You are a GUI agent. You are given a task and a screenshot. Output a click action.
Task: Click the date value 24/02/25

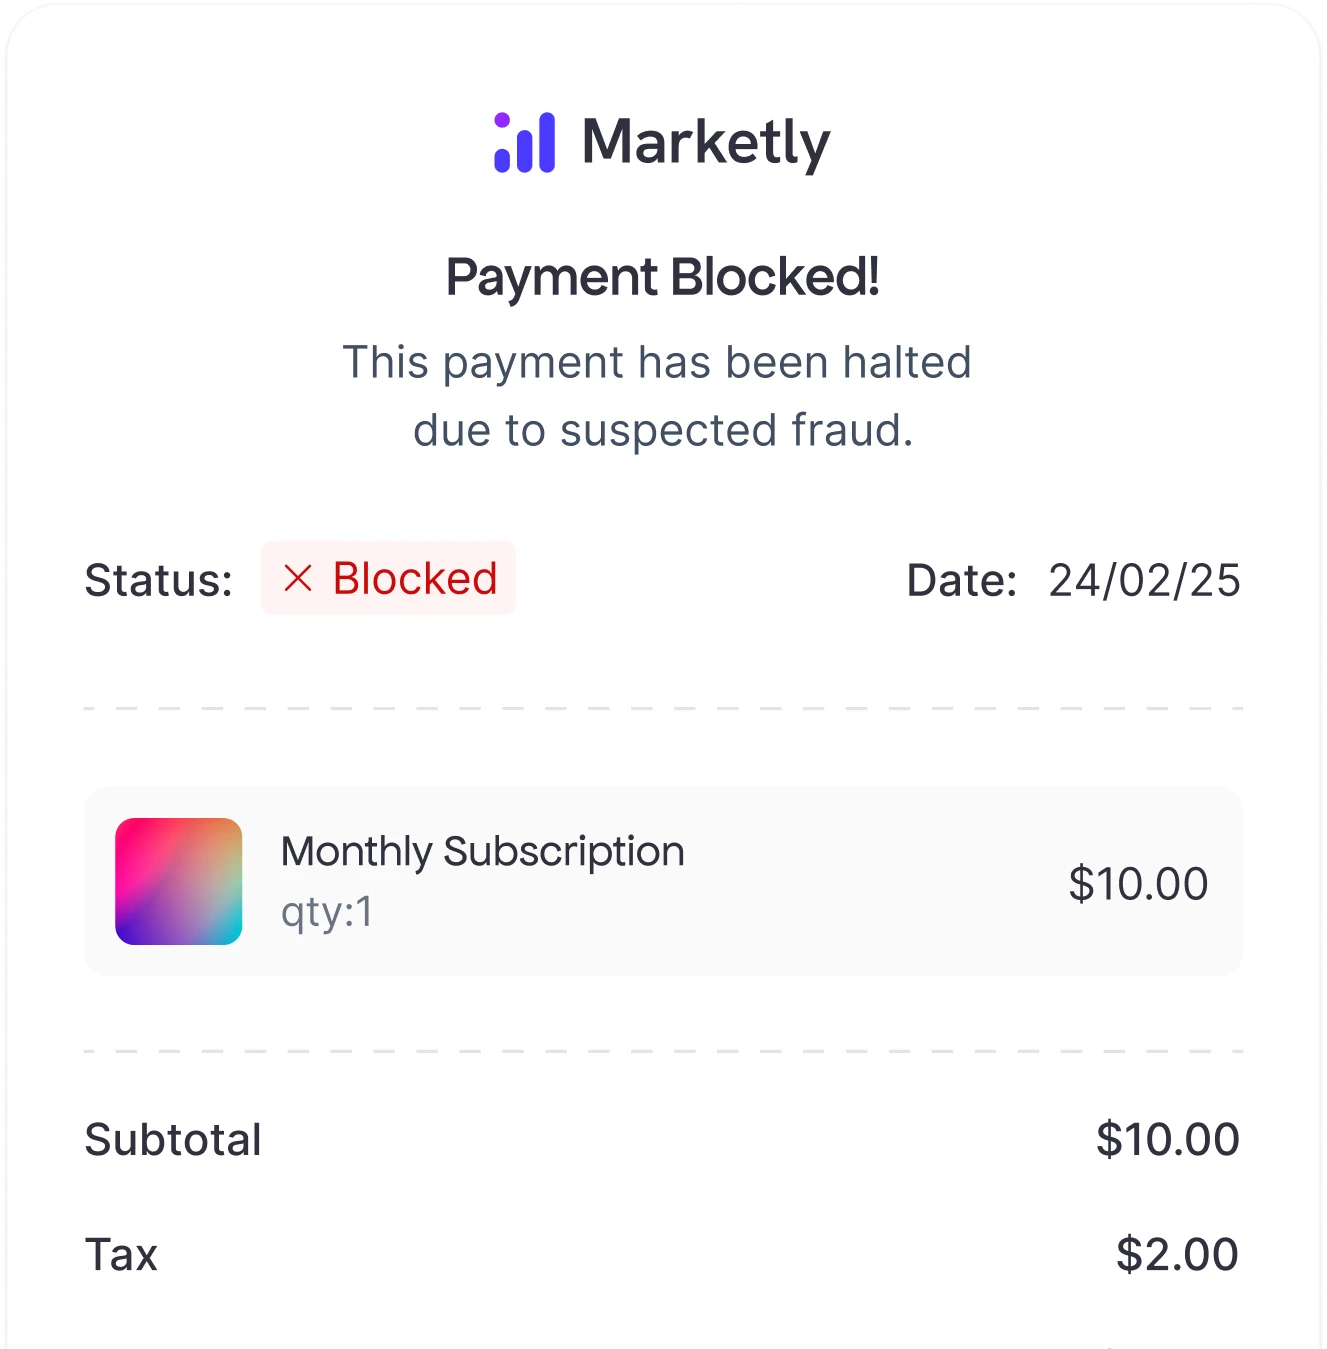pos(1143,578)
